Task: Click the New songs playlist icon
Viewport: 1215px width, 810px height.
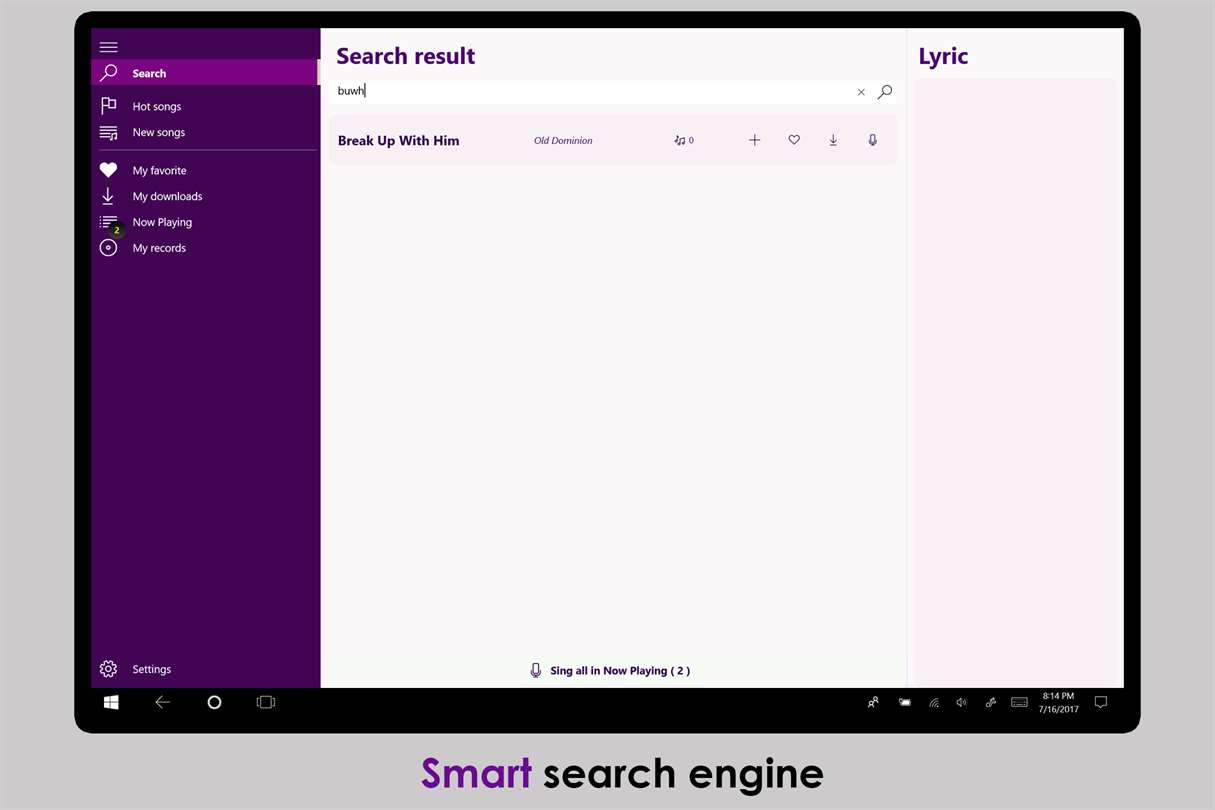Action: (x=108, y=132)
